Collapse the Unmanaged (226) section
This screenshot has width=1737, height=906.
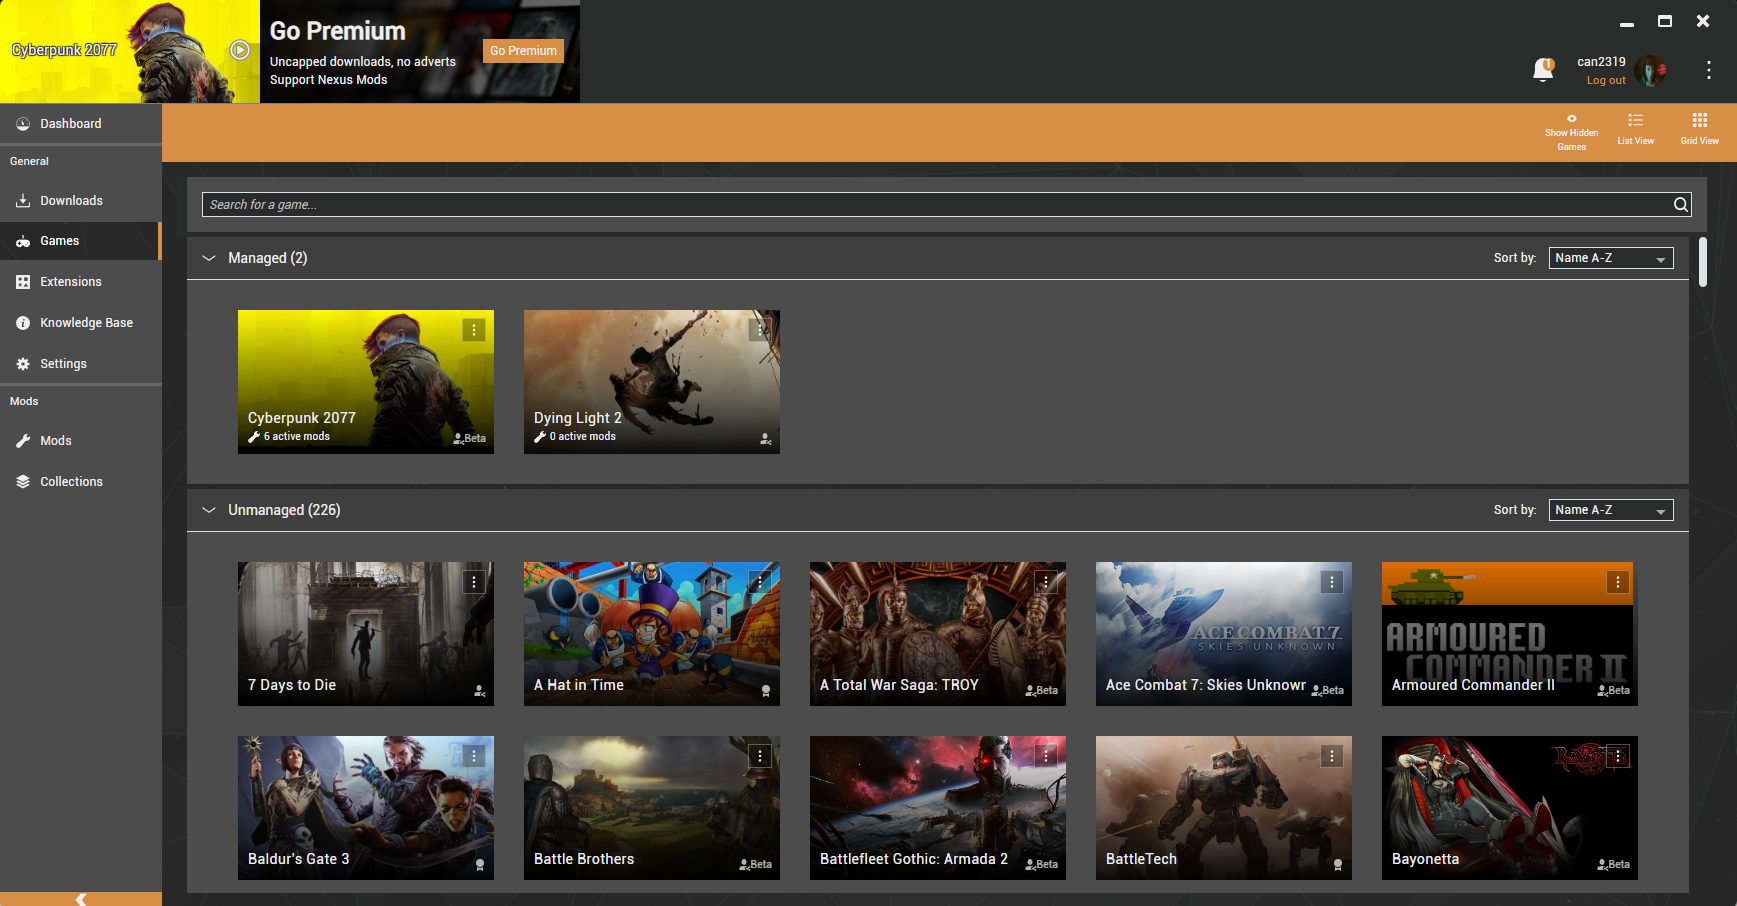209,510
